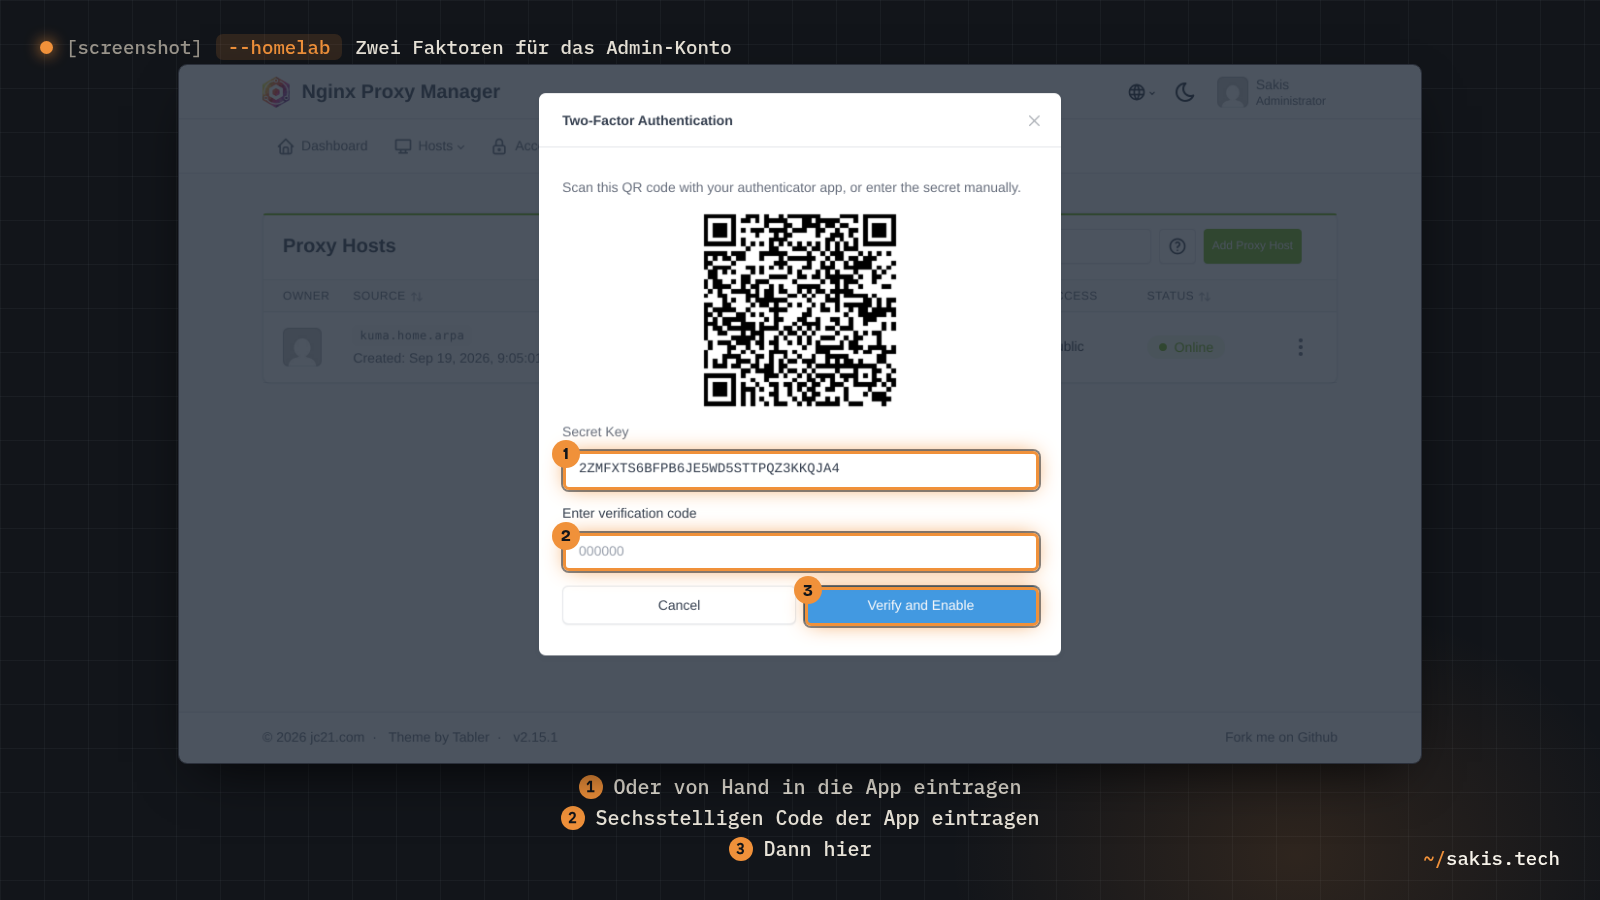Viewport: 1600px width, 900px height.
Task: Open the kuma.home.arpa row actions menu
Action: [x=1300, y=347]
